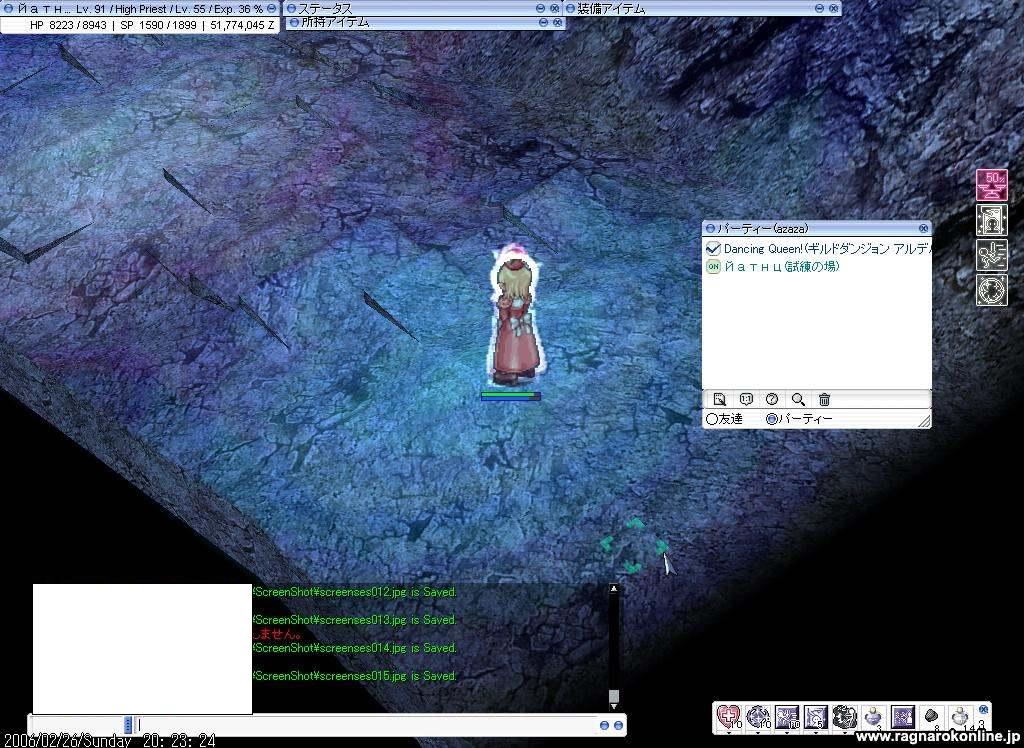The width and height of the screenshot is (1024, 748).
Task: Open dropdown arrow under the third hotkey slot
Action: coord(787,732)
